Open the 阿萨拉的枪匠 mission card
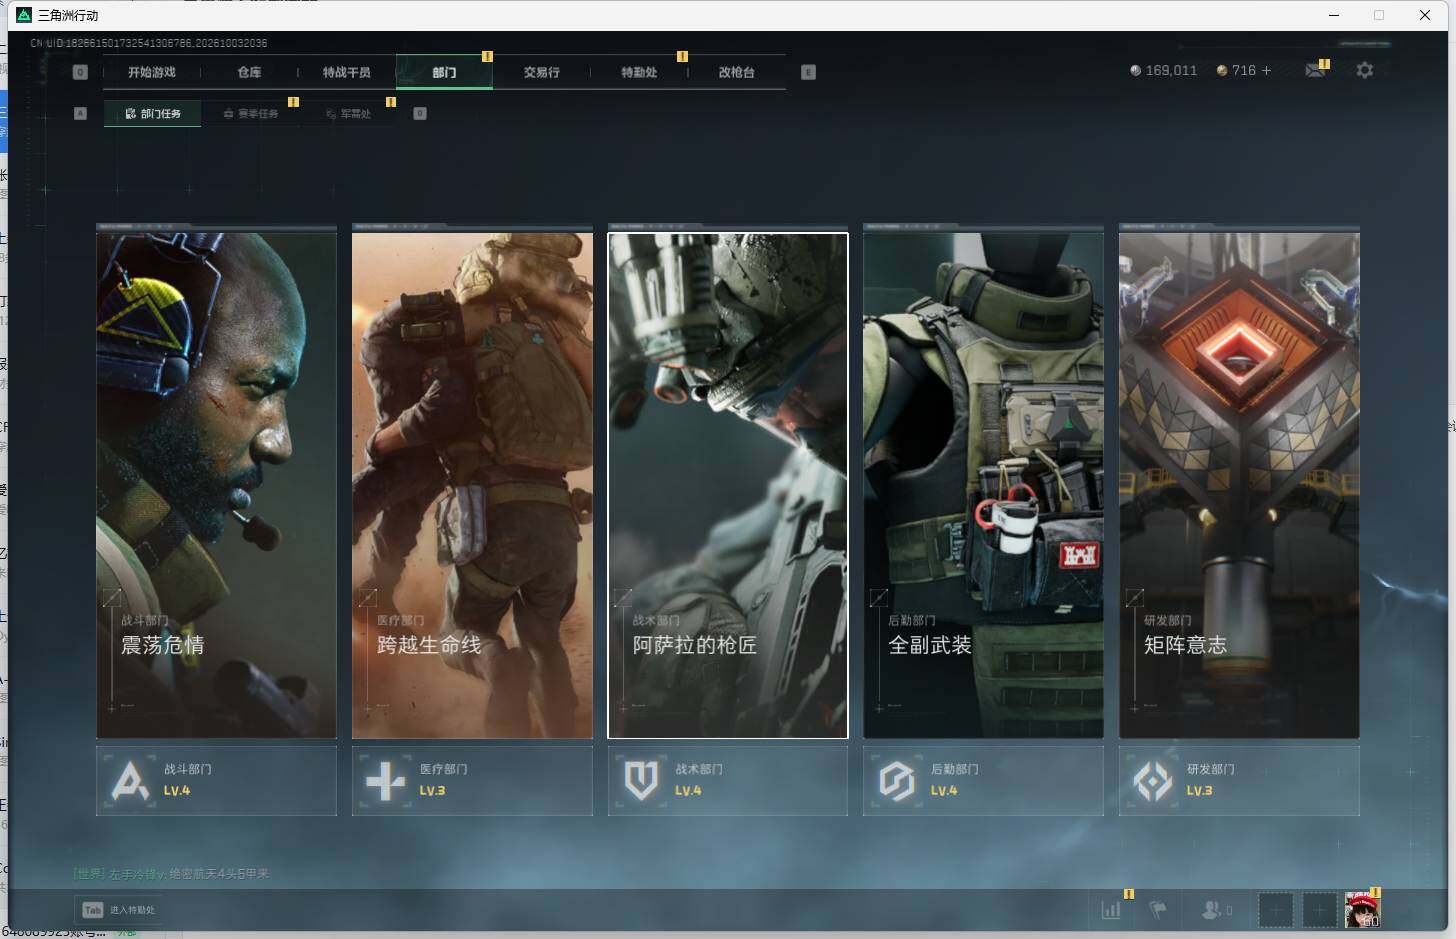Viewport: 1456px width, 939px height. [728, 486]
